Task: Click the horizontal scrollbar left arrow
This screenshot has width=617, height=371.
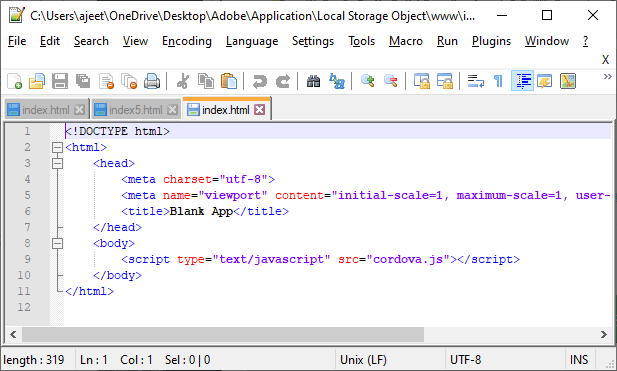Action: 13,334
